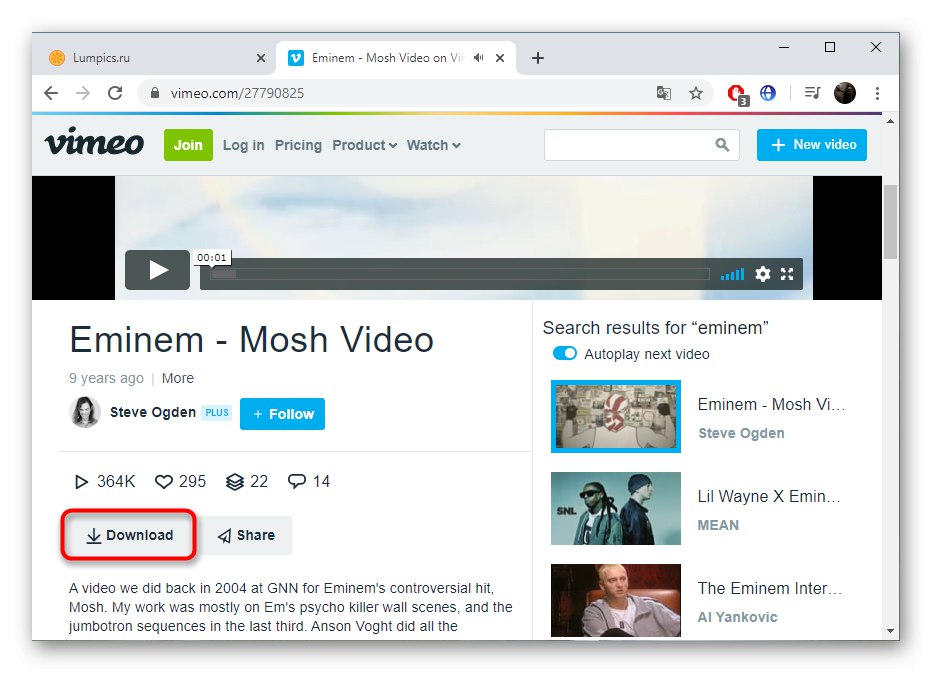The image size is (932, 673).
Task: Open the Al Yankovic channel link
Action: coord(738,617)
